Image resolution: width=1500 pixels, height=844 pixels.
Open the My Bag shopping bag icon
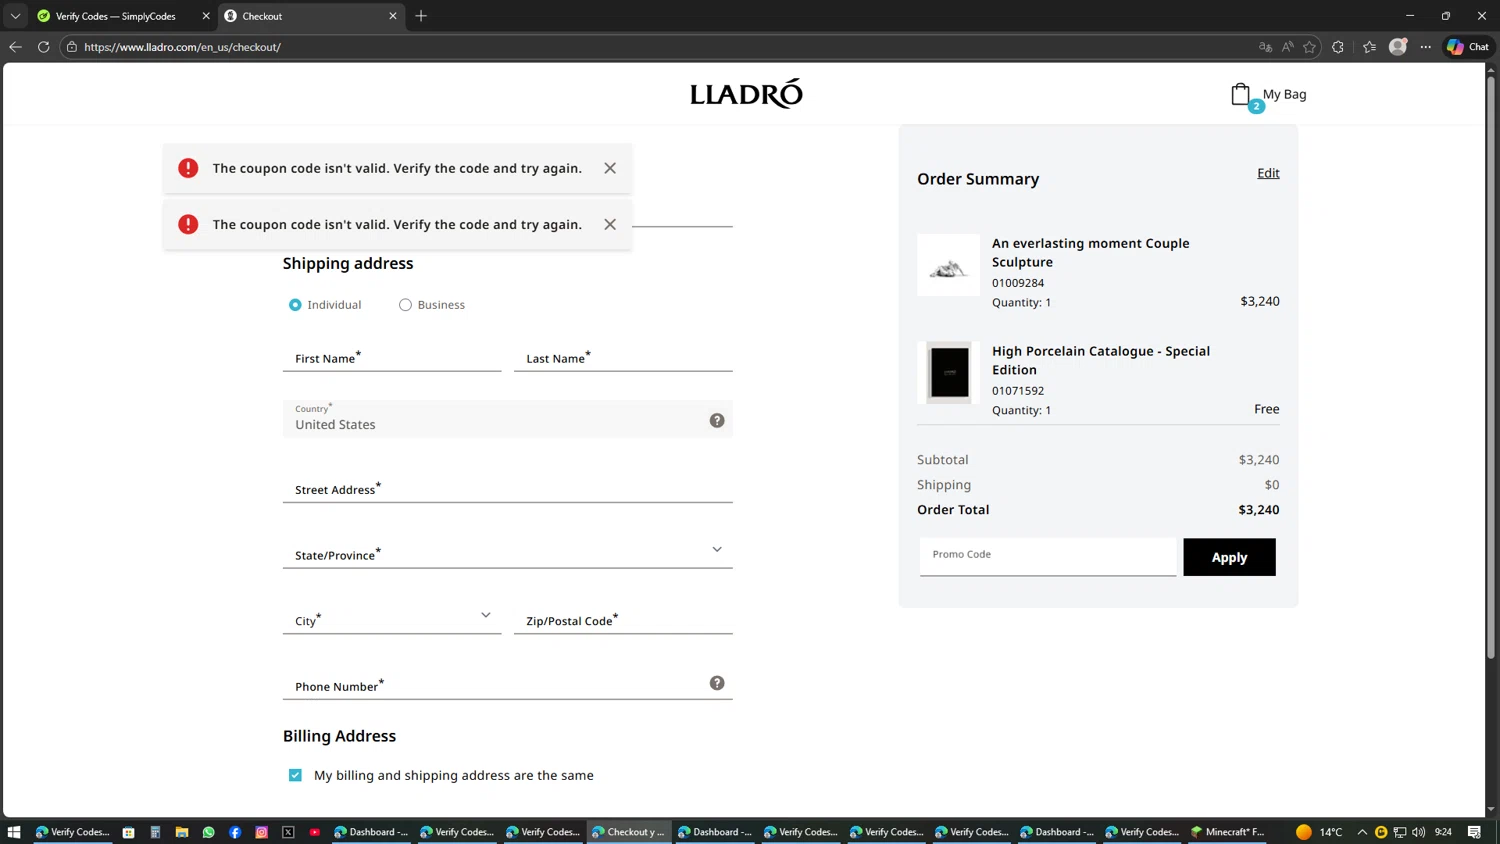[x=1241, y=94]
